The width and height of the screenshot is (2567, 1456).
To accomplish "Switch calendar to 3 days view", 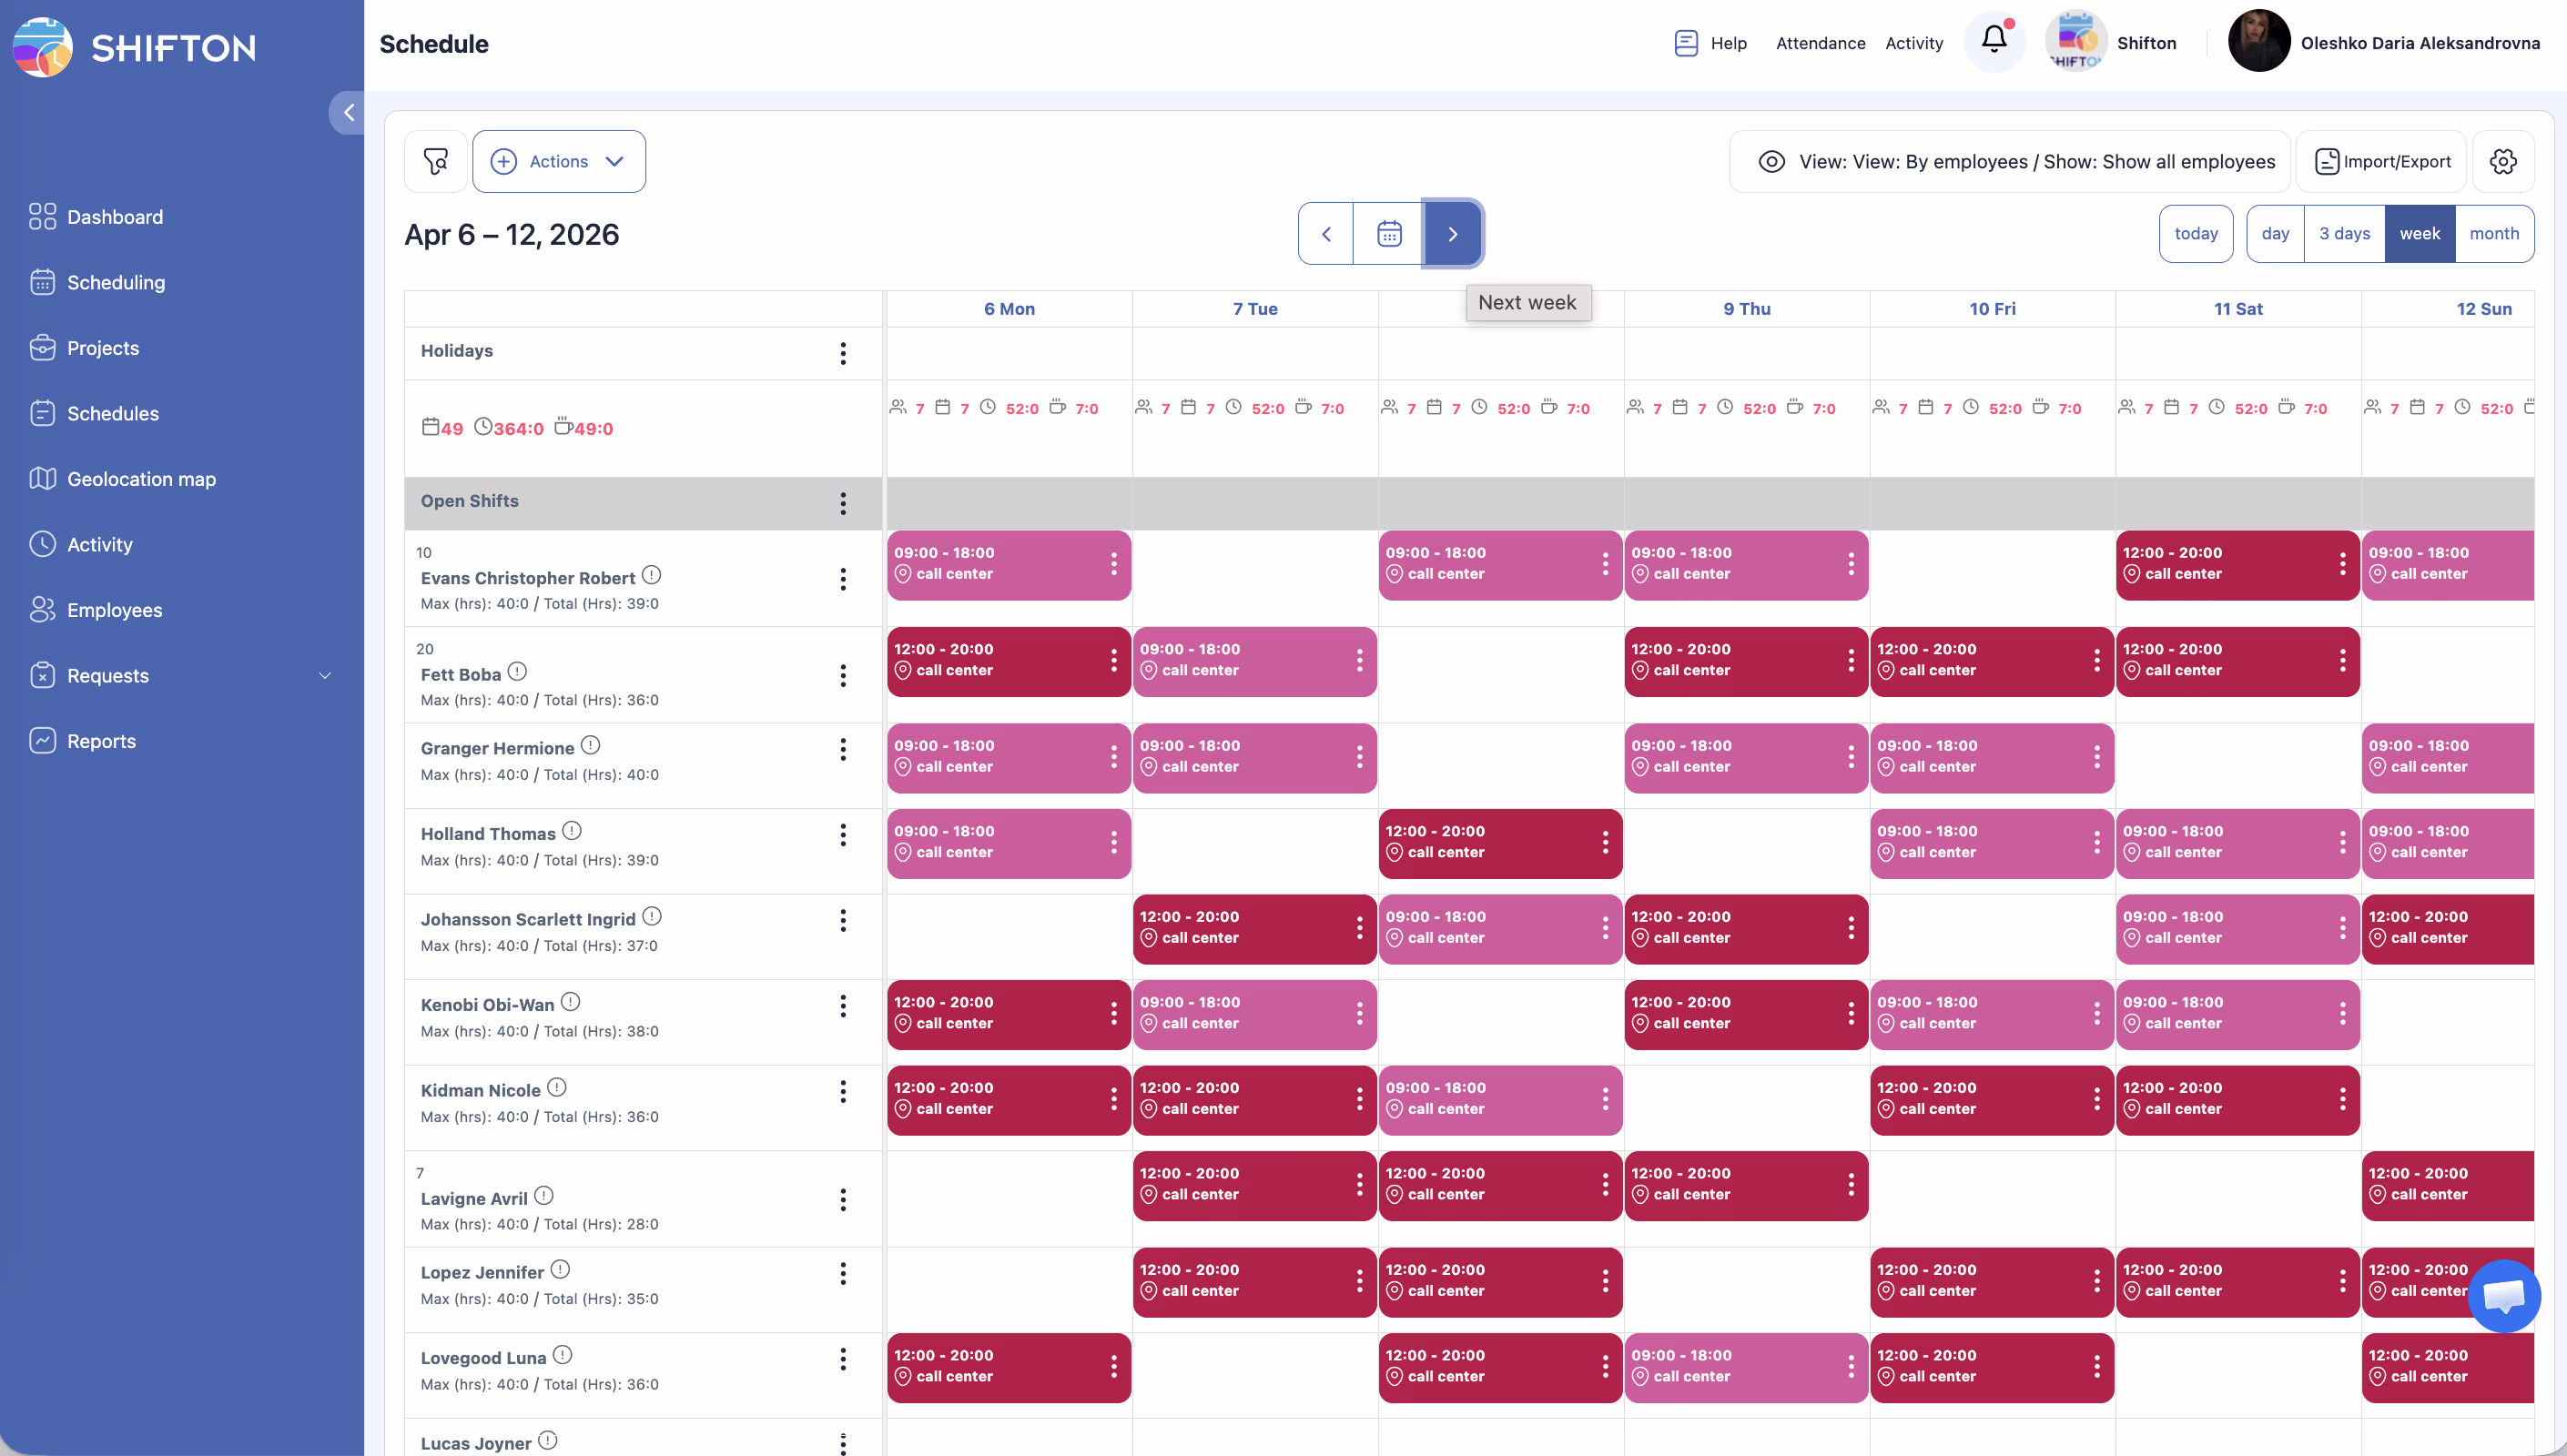I will 2344,233.
